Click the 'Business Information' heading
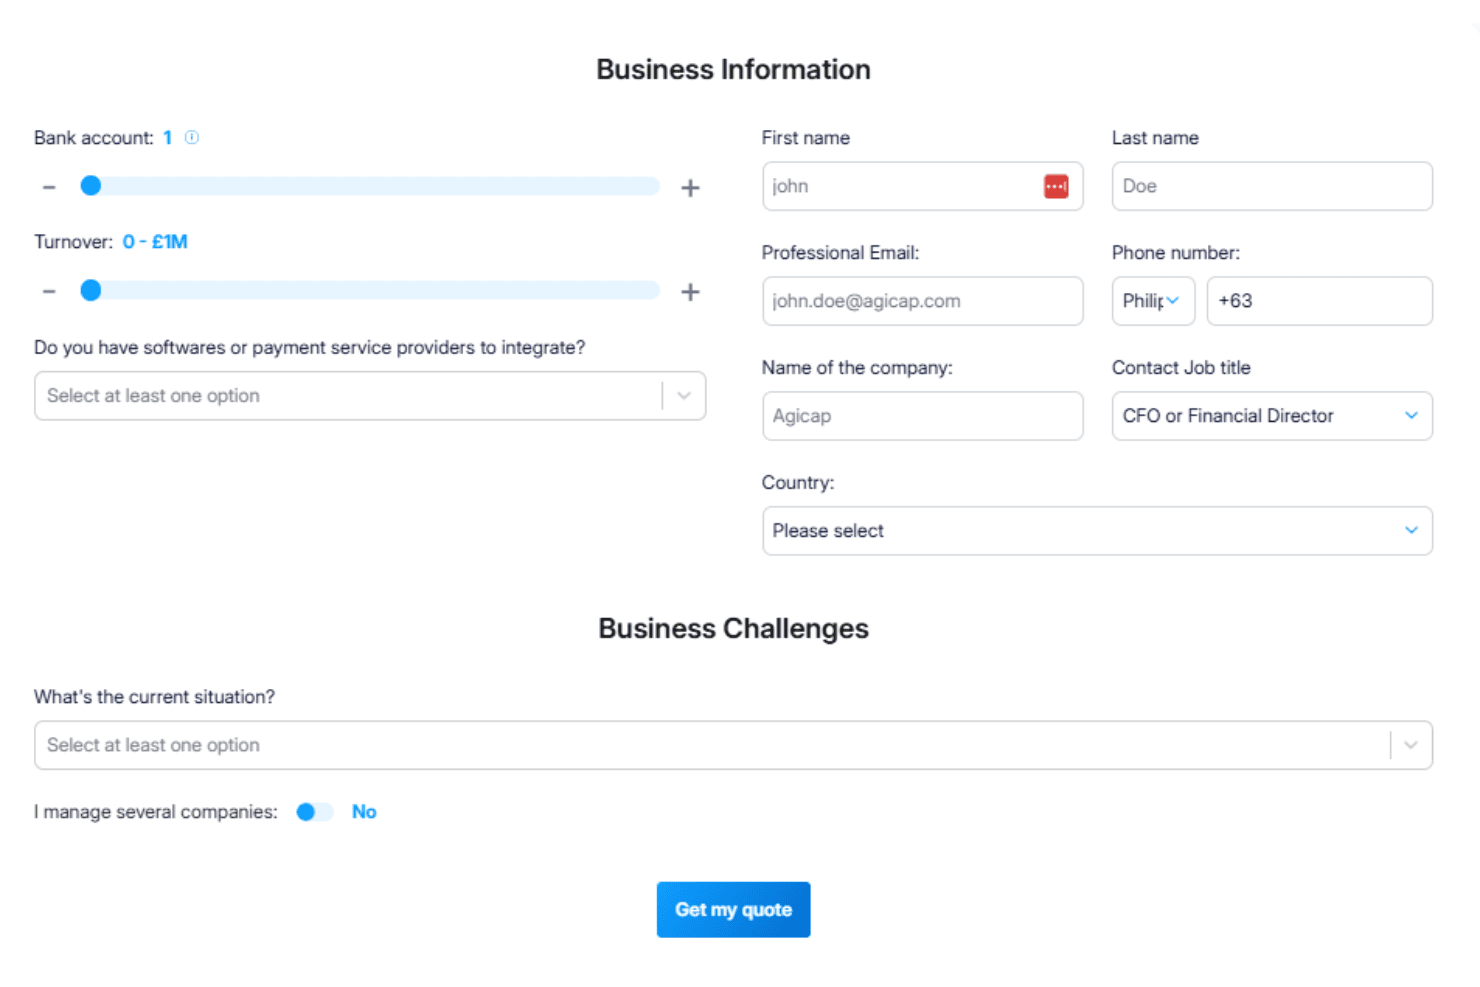The height and width of the screenshot is (987, 1480). click(x=733, y=70)
